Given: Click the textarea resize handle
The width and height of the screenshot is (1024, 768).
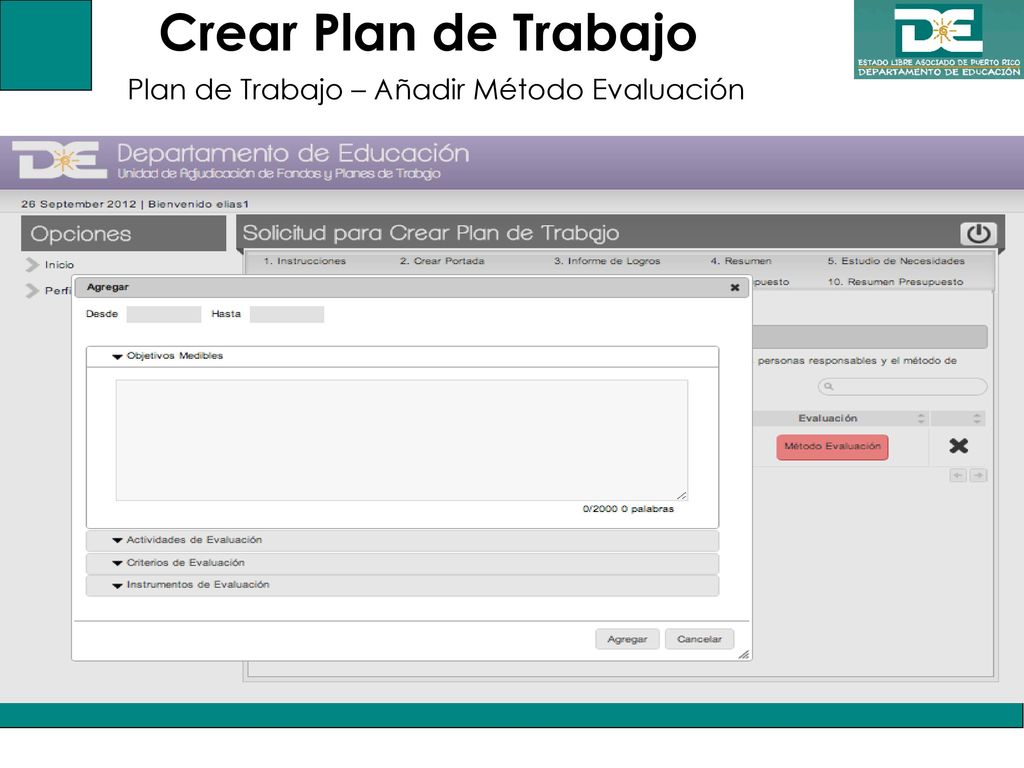Looking at the screenshot, I should coord(681,496).
